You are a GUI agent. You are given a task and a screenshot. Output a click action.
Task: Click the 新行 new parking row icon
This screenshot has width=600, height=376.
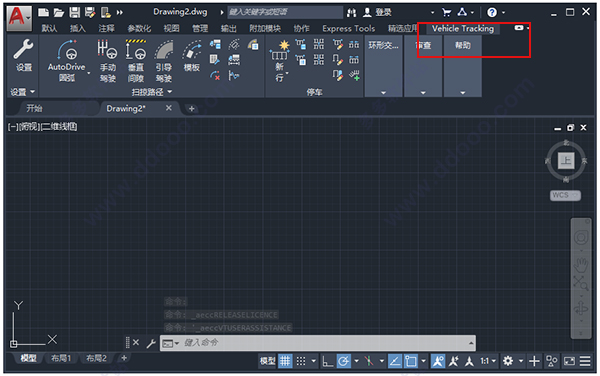tap(280, 50)
